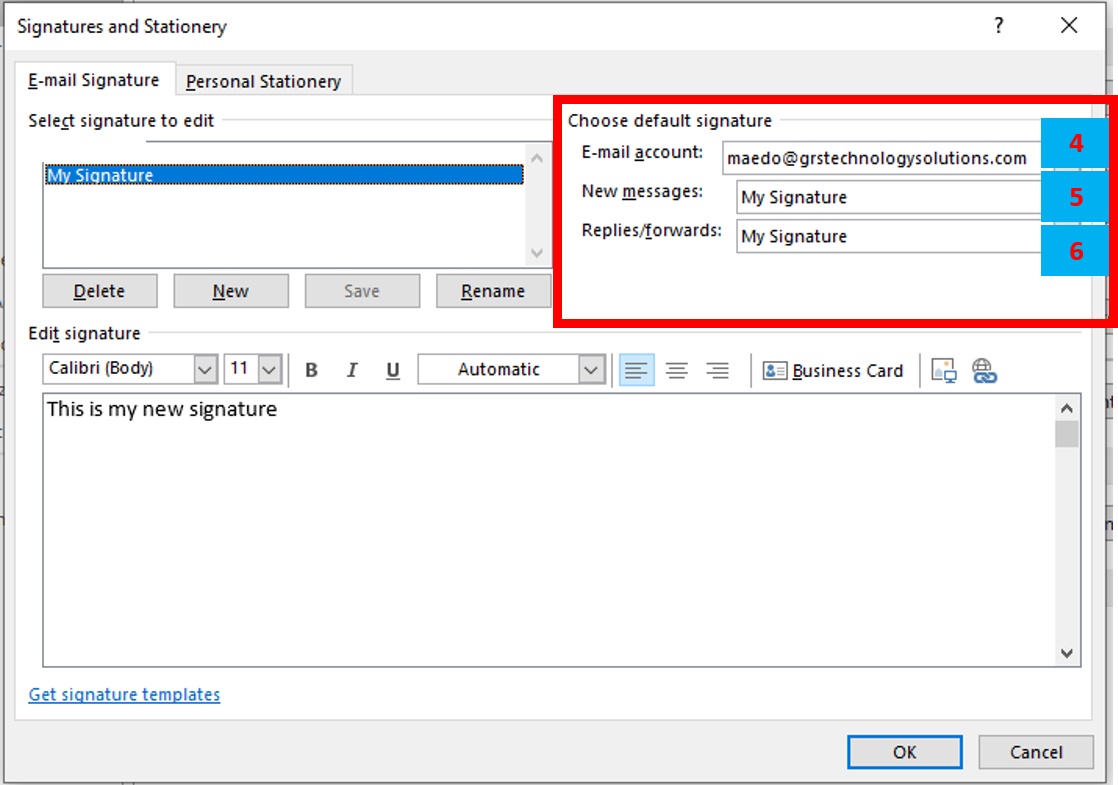Open the Get signature templates link

click(124, 694)
